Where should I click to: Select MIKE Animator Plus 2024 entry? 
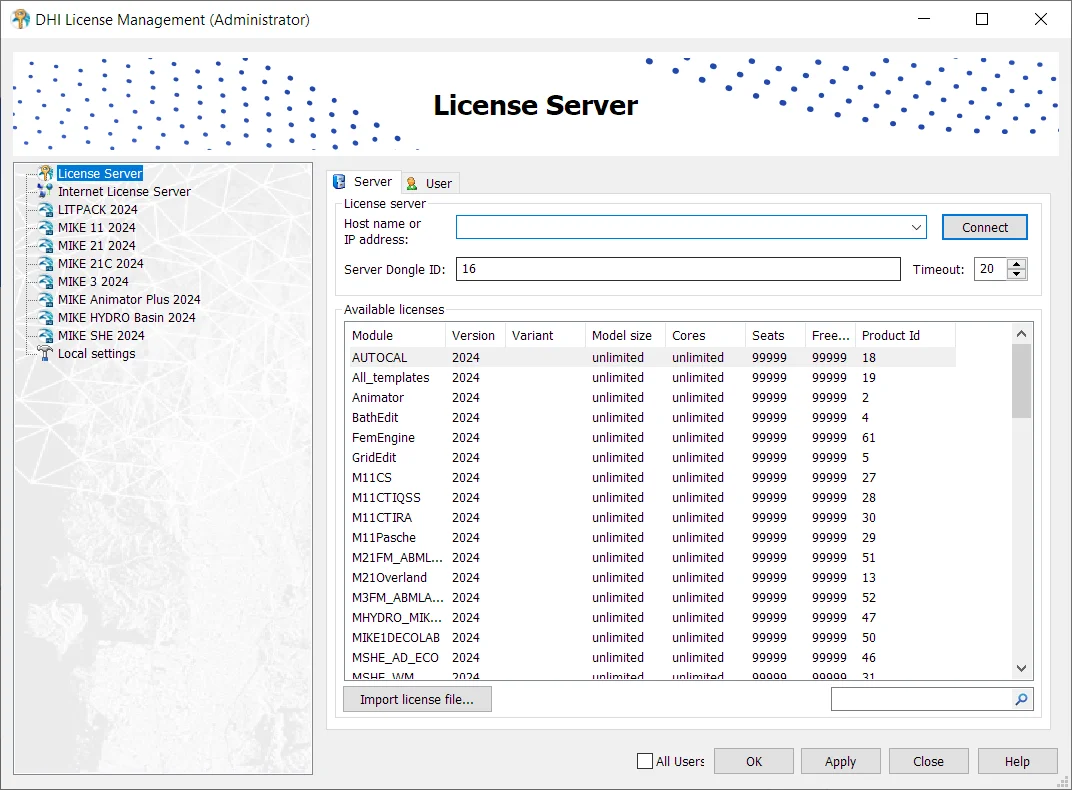tap(129, 299)
